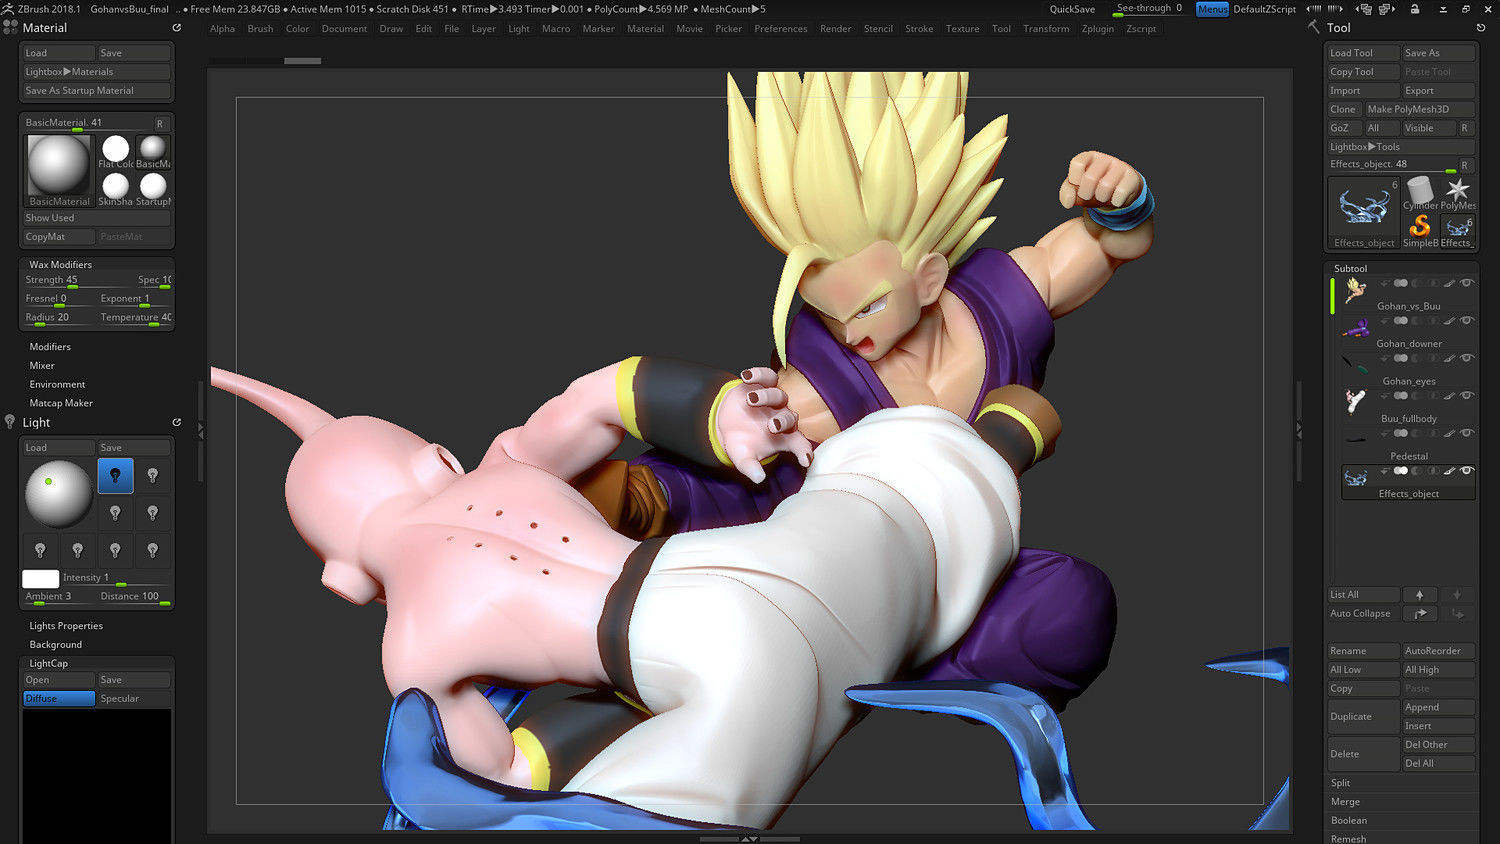Click the R button beside Effects_object slider
Viewport: 1500px width, 844px height.
[1465, 165]
